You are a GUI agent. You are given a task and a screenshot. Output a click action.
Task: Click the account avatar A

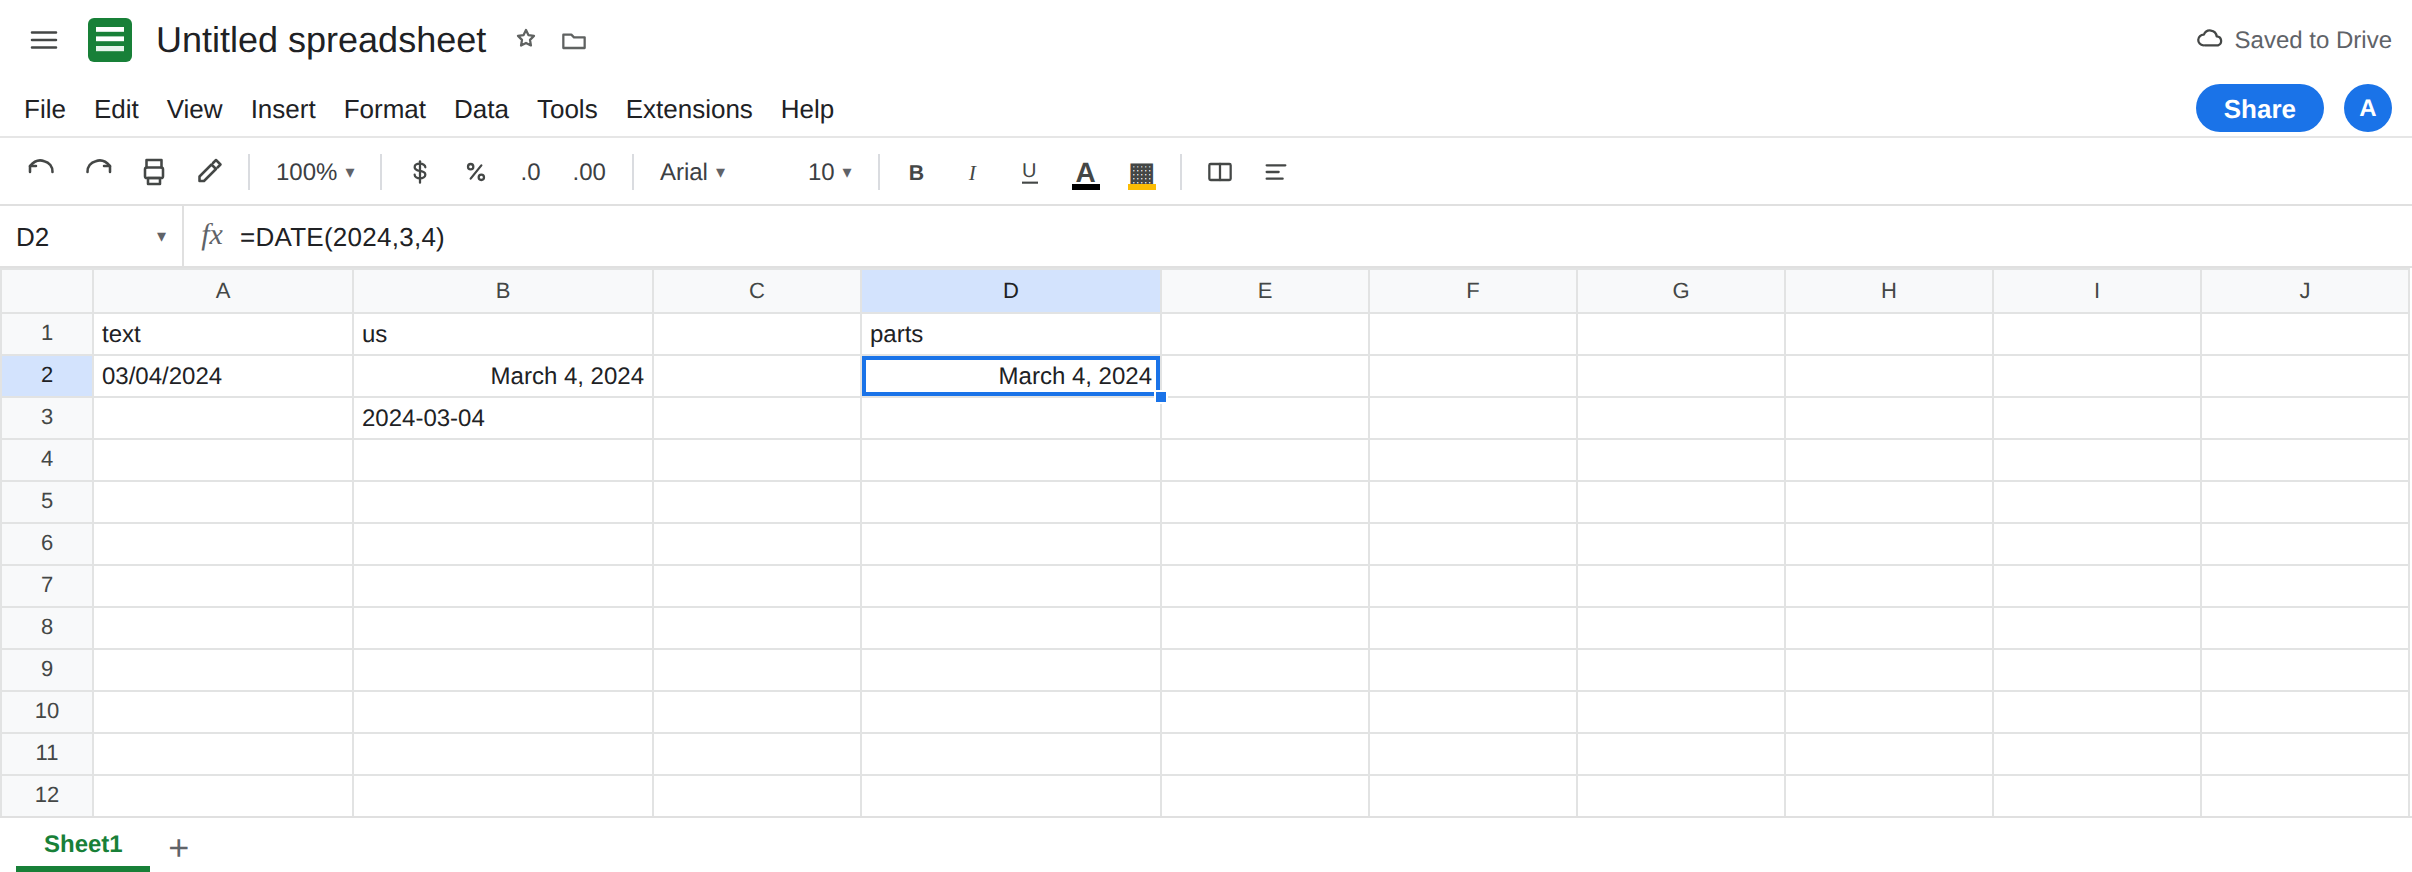(2368, 108)
